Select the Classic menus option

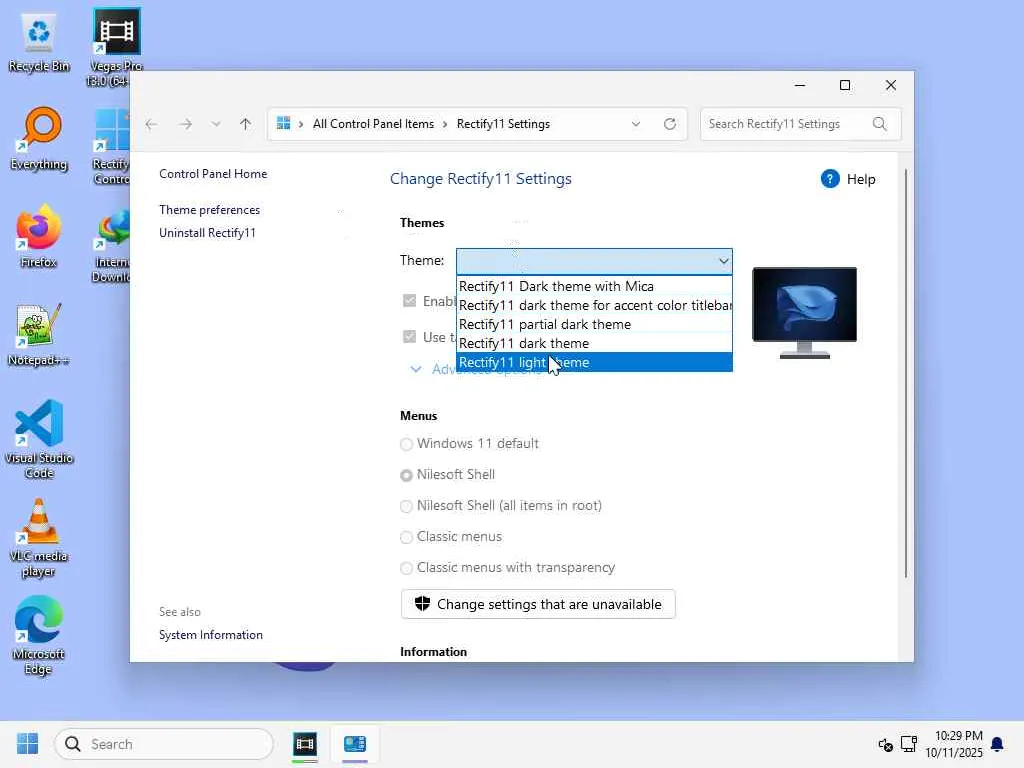tap(406, 537)
